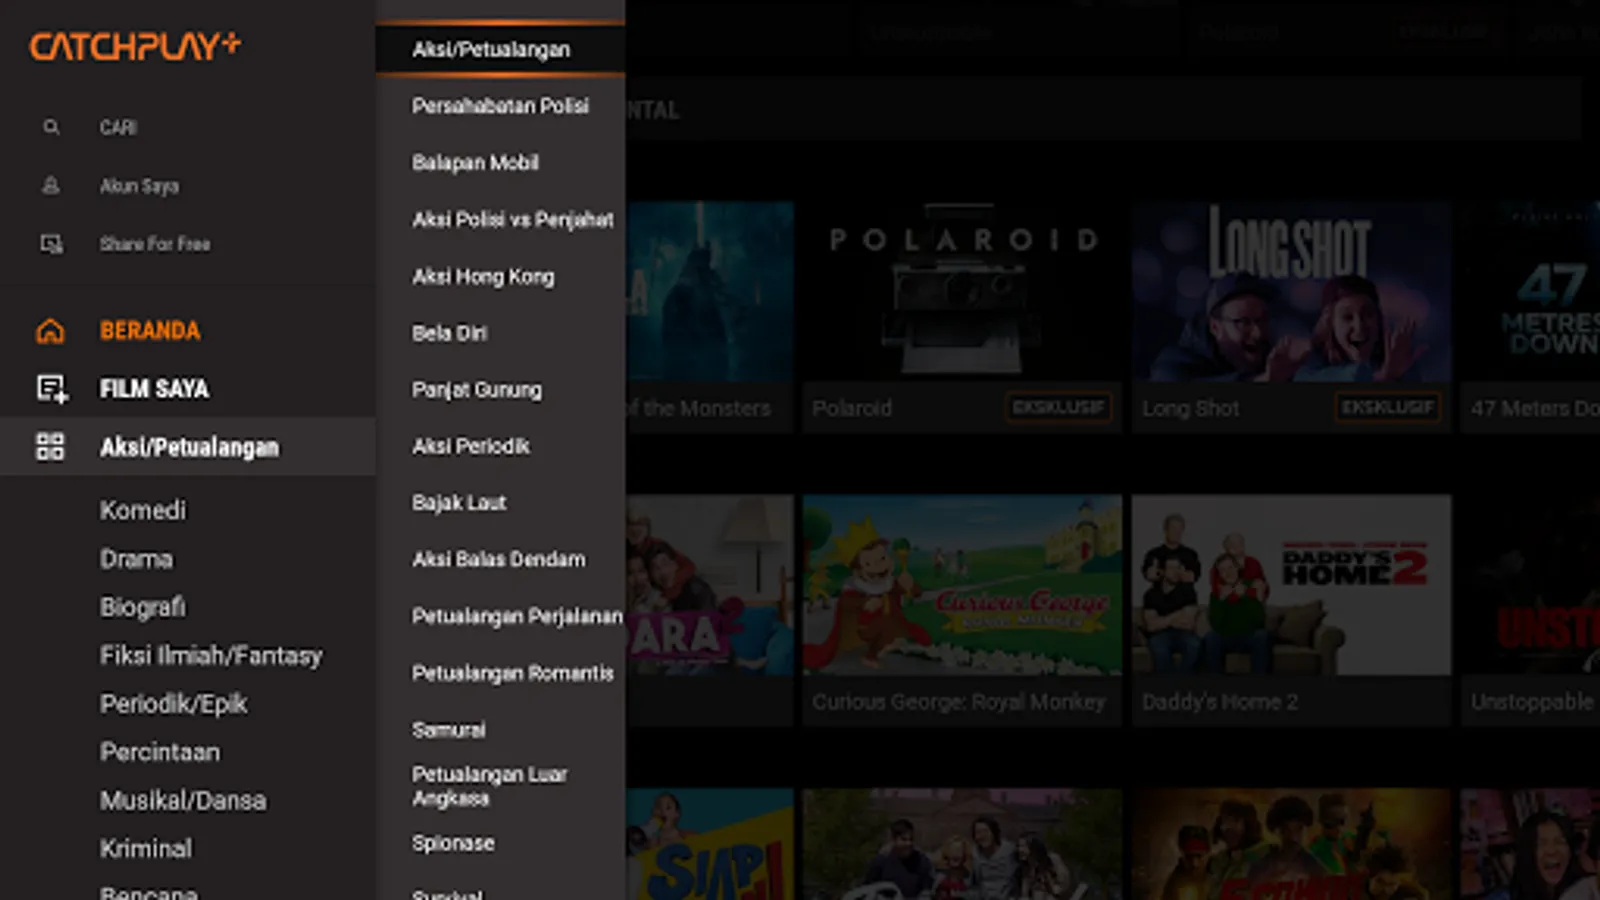Select Aksi/Petualangan in the left sidebar
The height and width of the screenshot is (900, 1600).
pos(189,447)
